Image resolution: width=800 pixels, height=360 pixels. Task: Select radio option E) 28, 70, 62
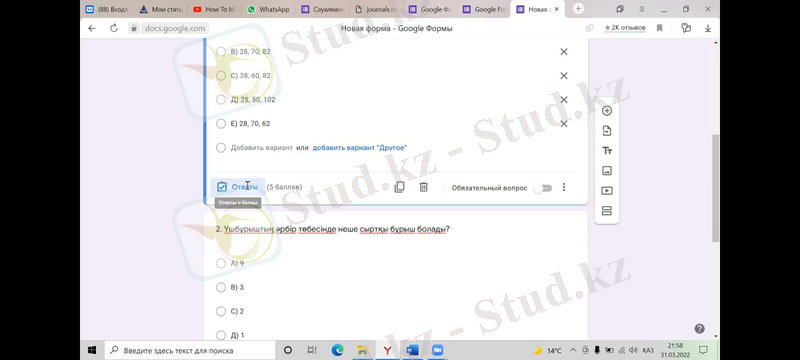221,123
